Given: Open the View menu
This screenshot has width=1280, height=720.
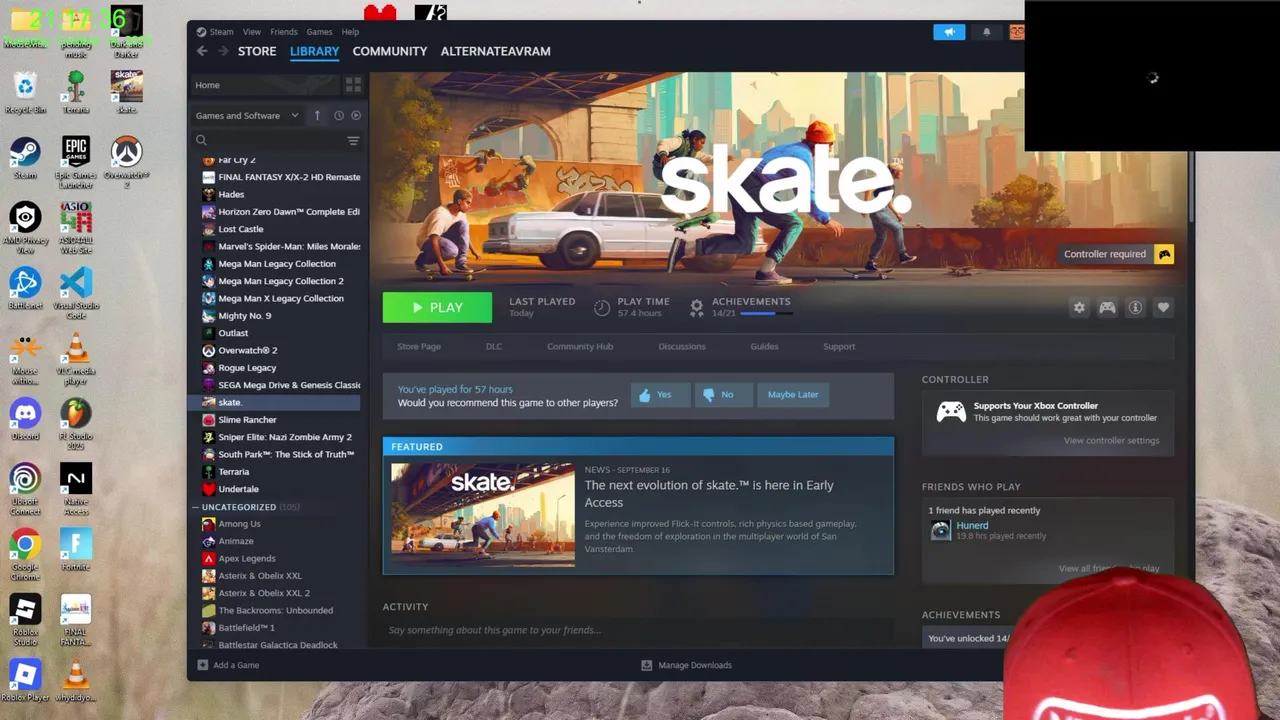Looking at the screenshot, I should (x=252, y=32).
